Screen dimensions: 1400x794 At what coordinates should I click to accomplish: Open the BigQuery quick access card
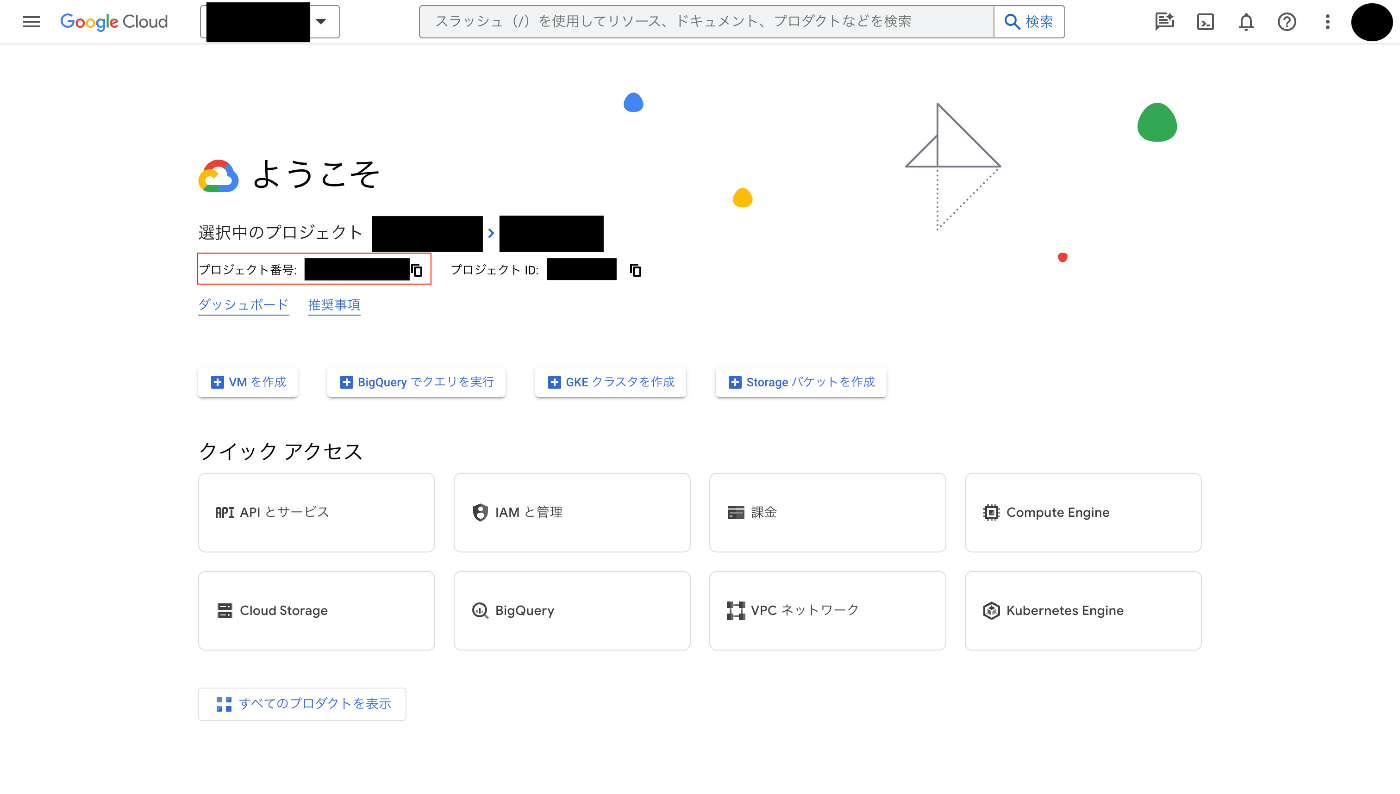[572, 610]
